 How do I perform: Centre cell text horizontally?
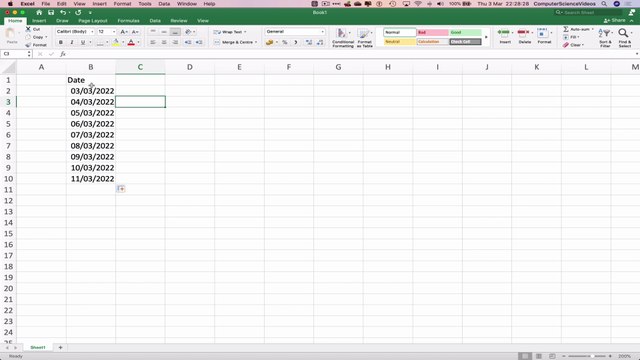coord(164,42)
